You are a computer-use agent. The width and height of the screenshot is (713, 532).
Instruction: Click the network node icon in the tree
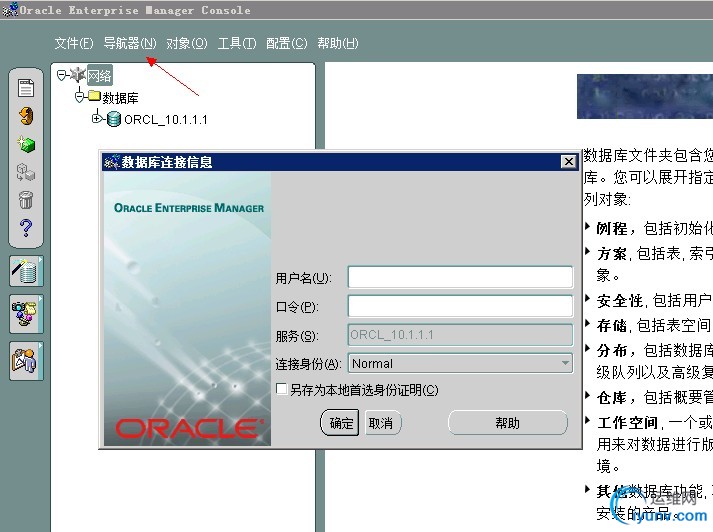pos(78,75)
